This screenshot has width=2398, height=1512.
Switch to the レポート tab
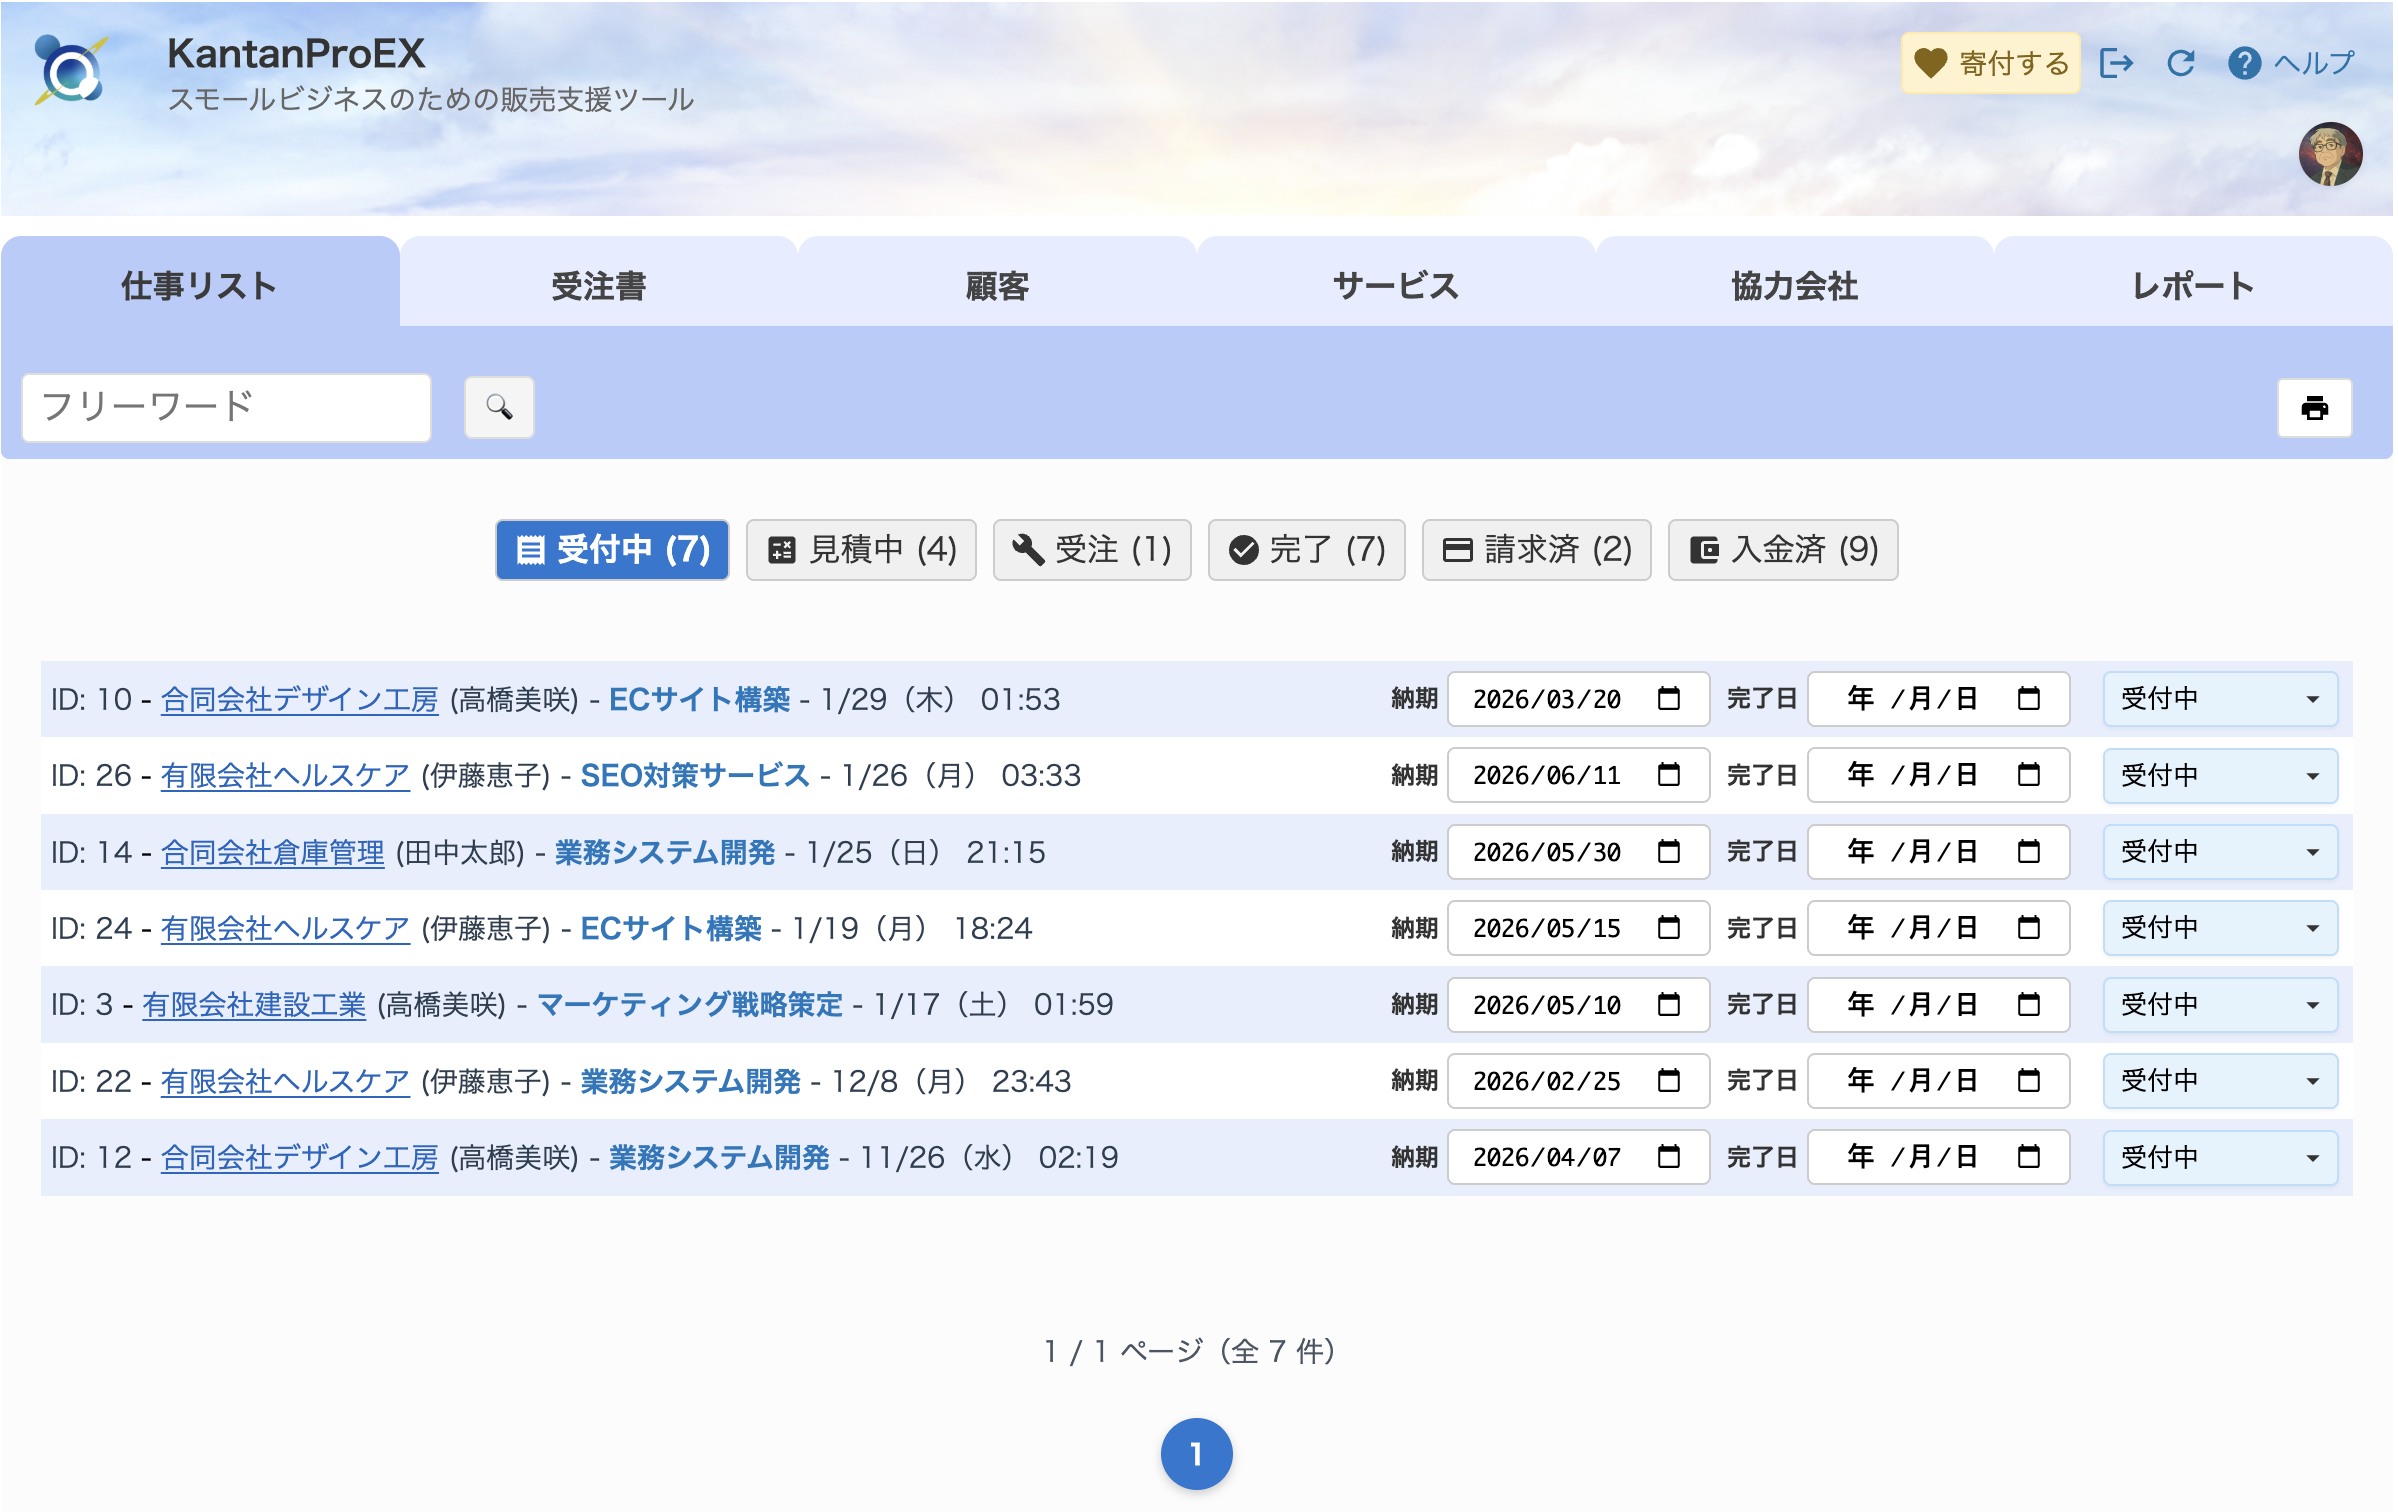[2192, 286]
